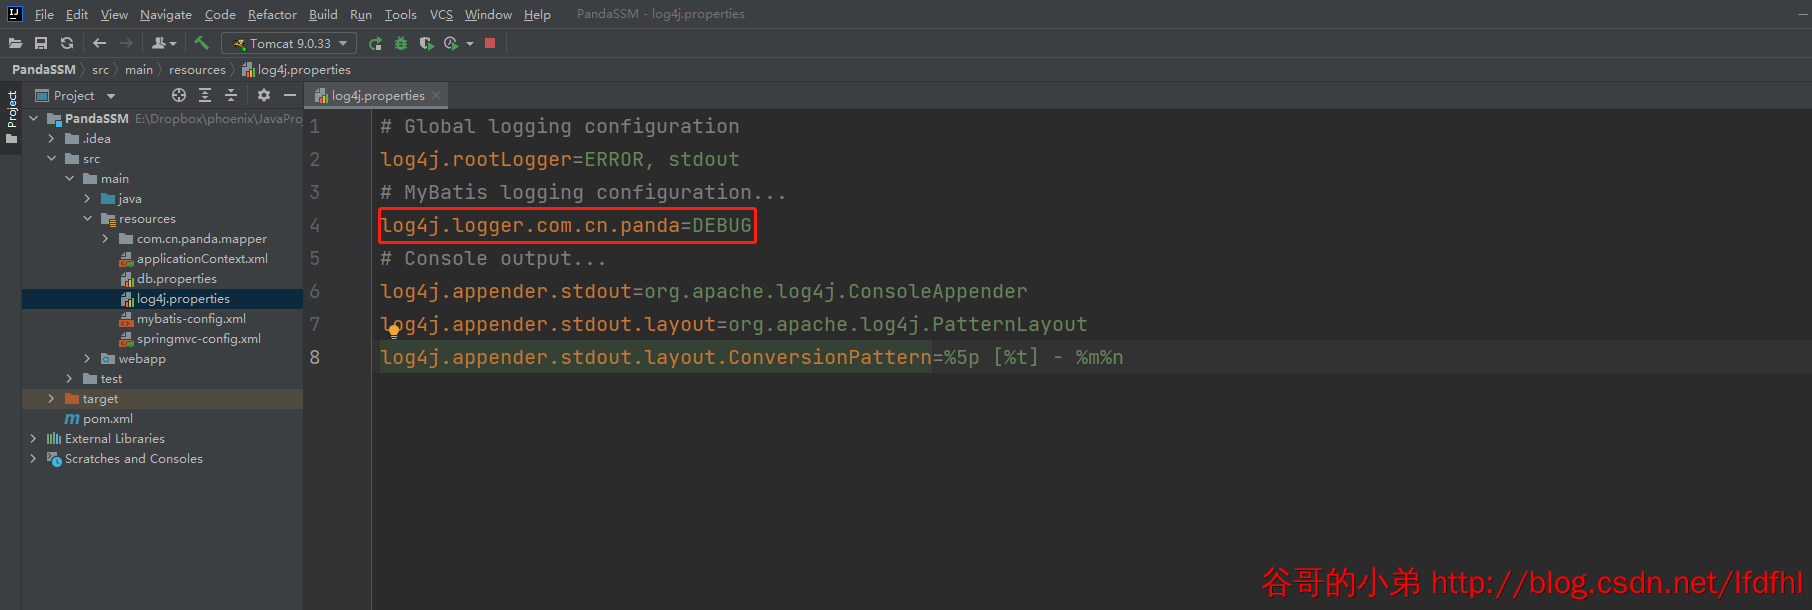The height and width of the screenshot is (610, 1812).
Task: Navigate back with the left arrow icon
Action: pyautogui.click(x=99, y=43)
